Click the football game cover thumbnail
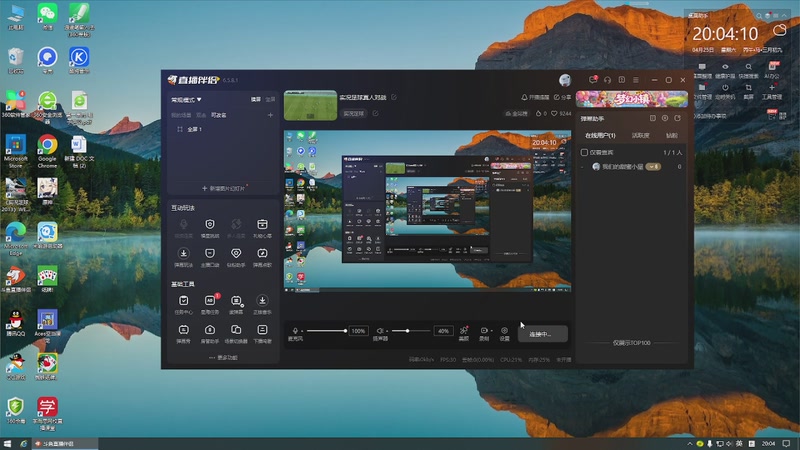 tap(310, 106)
